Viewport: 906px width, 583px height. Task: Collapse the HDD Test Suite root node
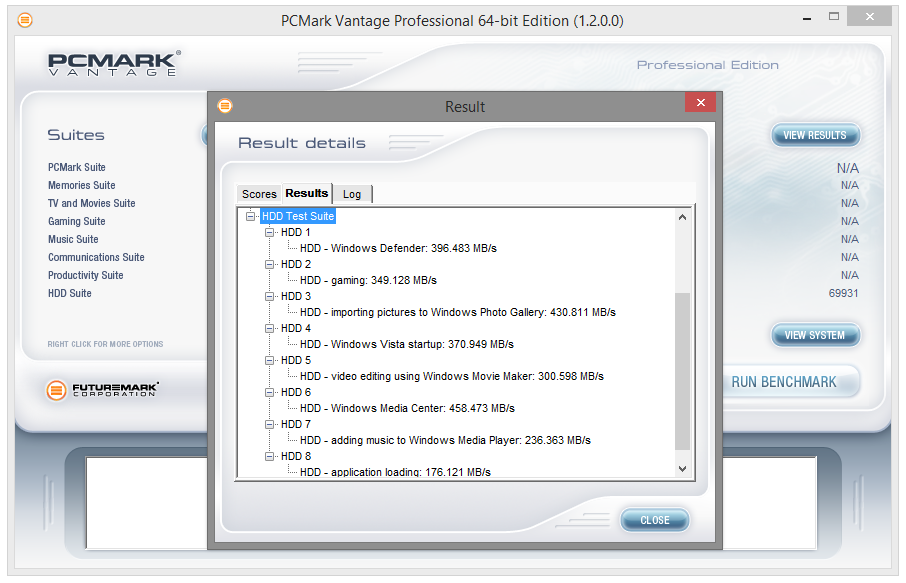click(251, 216)
